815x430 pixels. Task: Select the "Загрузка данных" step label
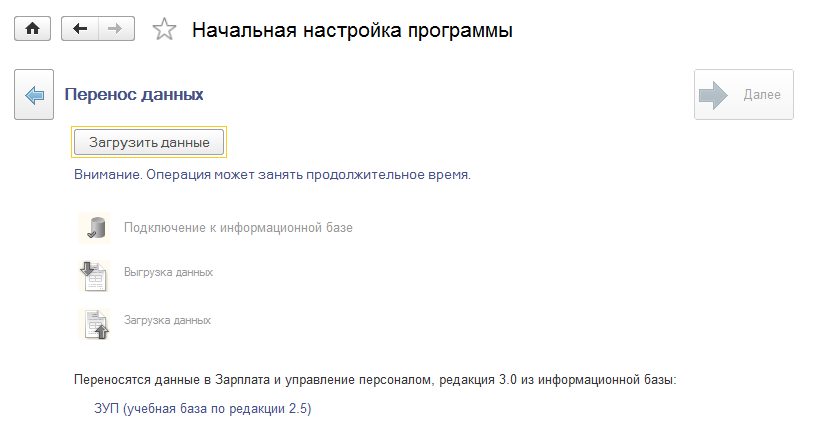click(x=167, y=321)
